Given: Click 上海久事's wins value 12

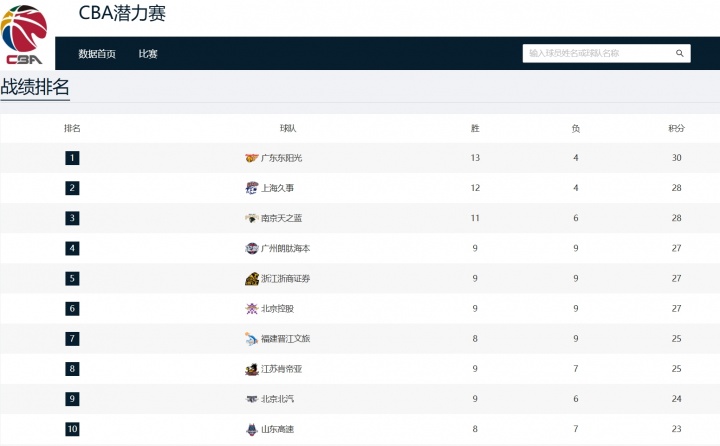Looking at the screenshot, I should pyautogui.click(x=475, y=188).
